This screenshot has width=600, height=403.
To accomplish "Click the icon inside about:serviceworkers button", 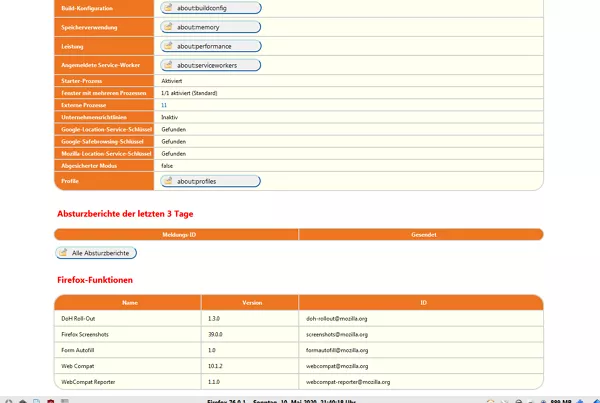I will pyautogui.click(x=168, y=65).
